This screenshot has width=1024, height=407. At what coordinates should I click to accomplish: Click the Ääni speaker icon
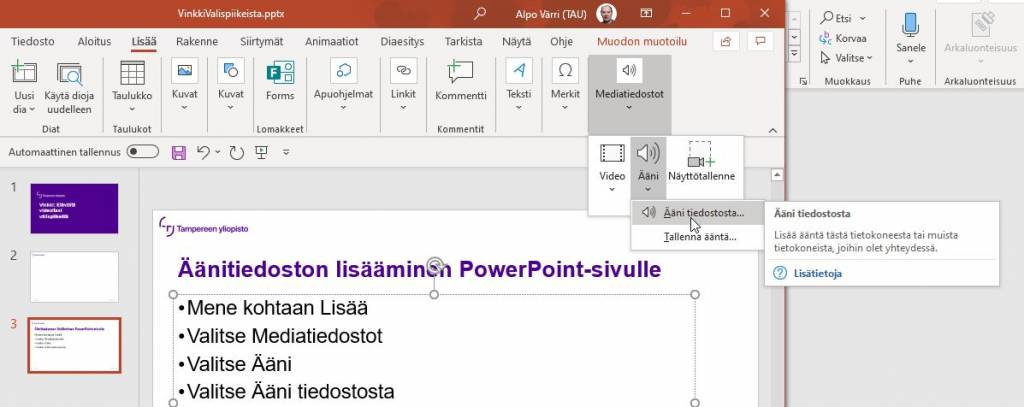[x=648, y=154]
